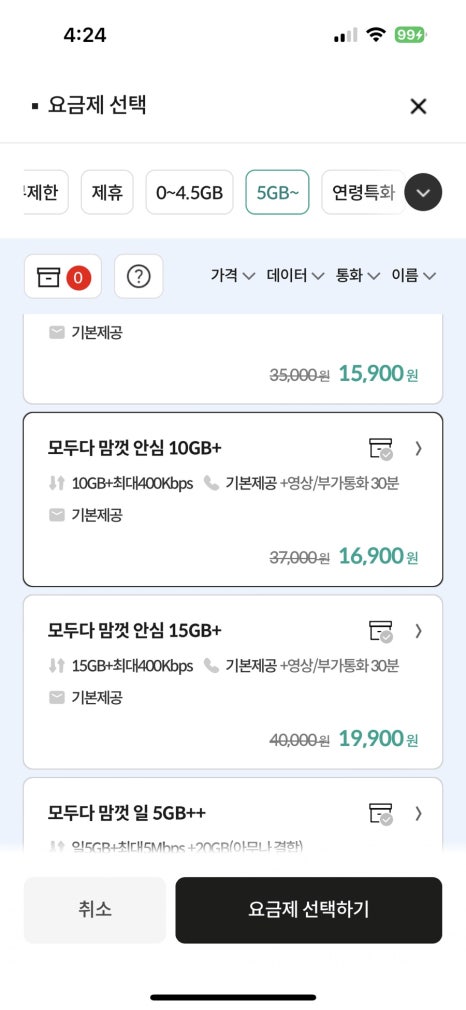Add 모두다 맘껏 안심 10GB+ to compare box
This screenshot has width=466, height=1010.
pos(381,448)
